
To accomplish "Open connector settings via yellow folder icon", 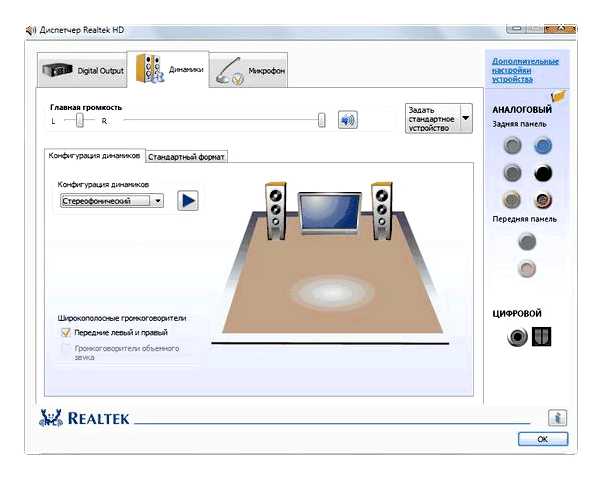I will (558, 97).
